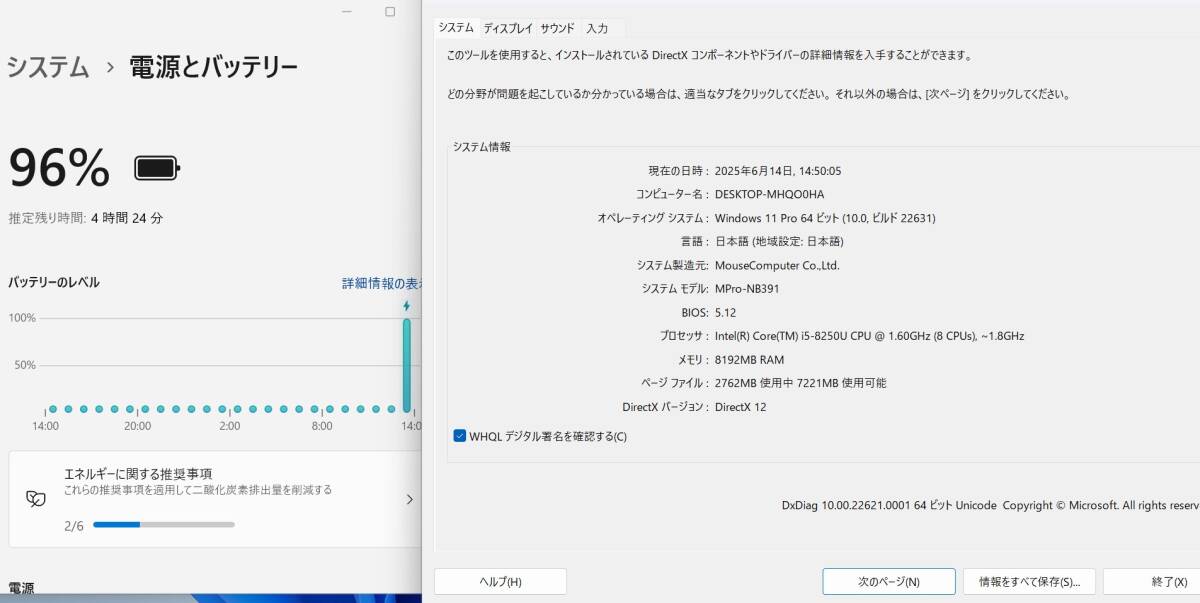Switch to the サウンド tab
This screenshot has width=1200, height=603.
click(558, 28)
